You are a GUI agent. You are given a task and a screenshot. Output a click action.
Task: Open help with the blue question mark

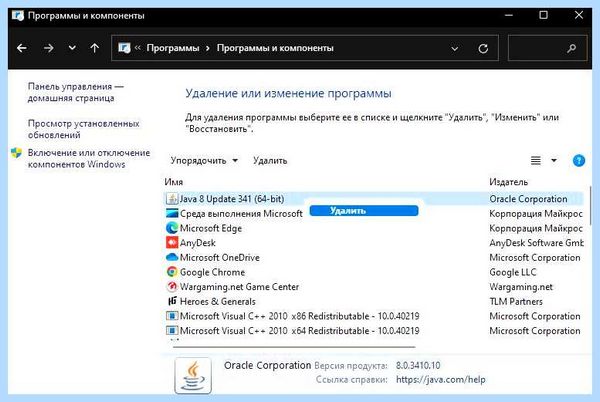(579, 161)
